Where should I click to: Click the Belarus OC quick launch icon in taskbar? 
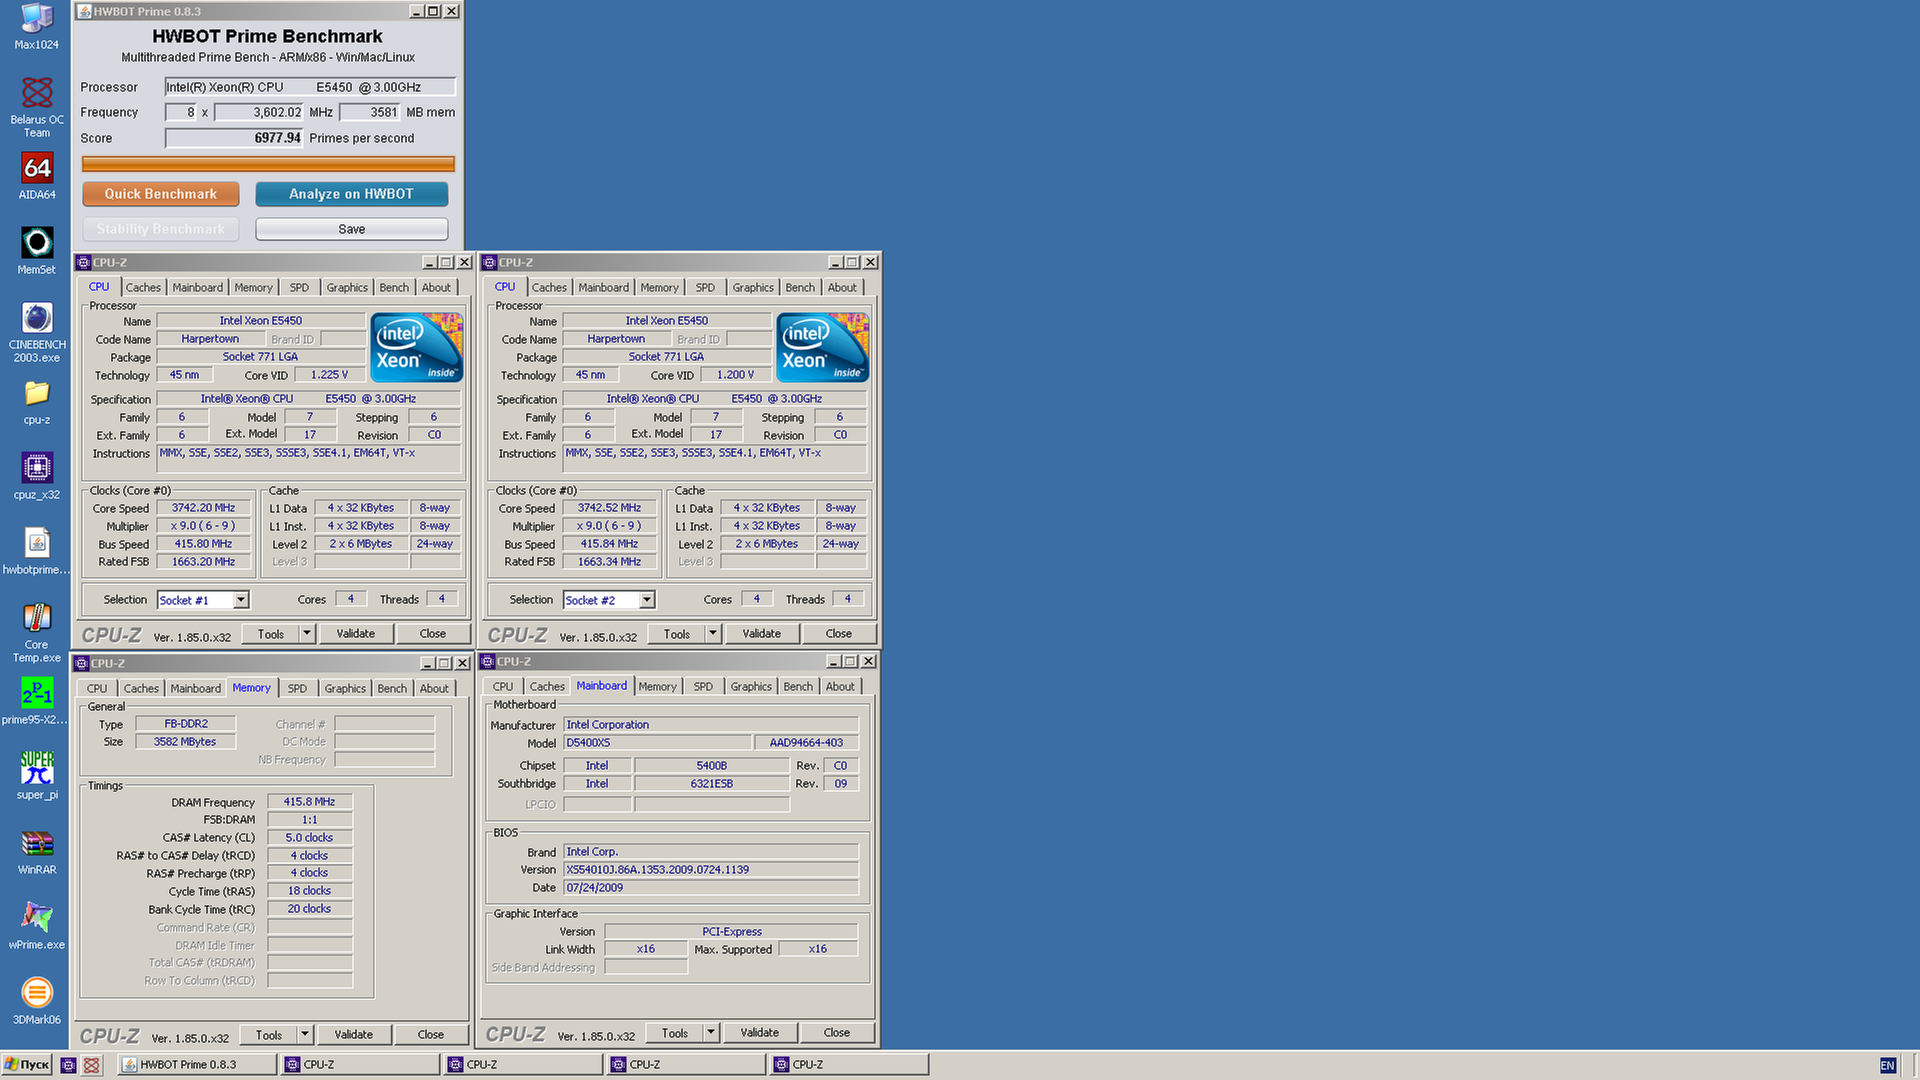(x=91, y=1065)
